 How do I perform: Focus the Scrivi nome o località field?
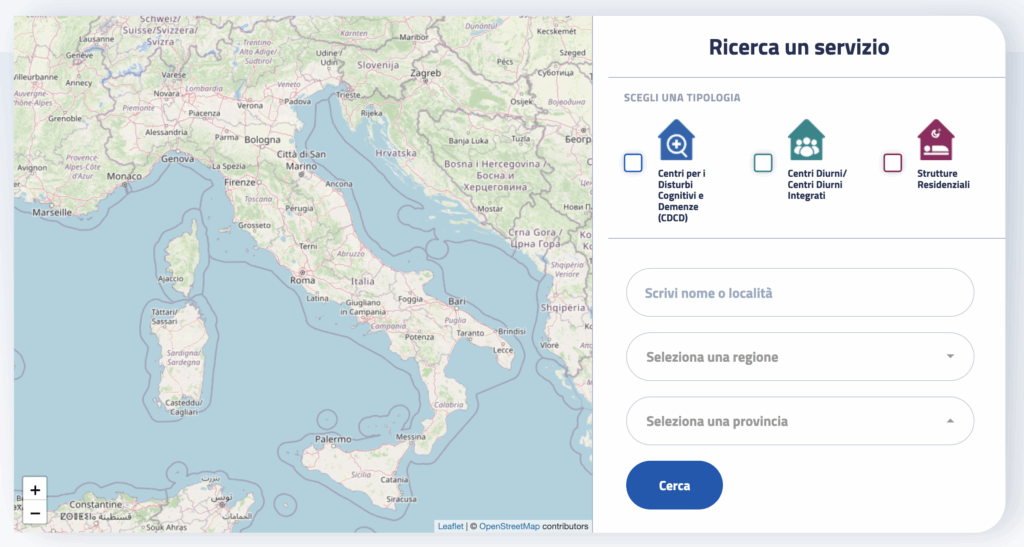(x=800, y=292)
